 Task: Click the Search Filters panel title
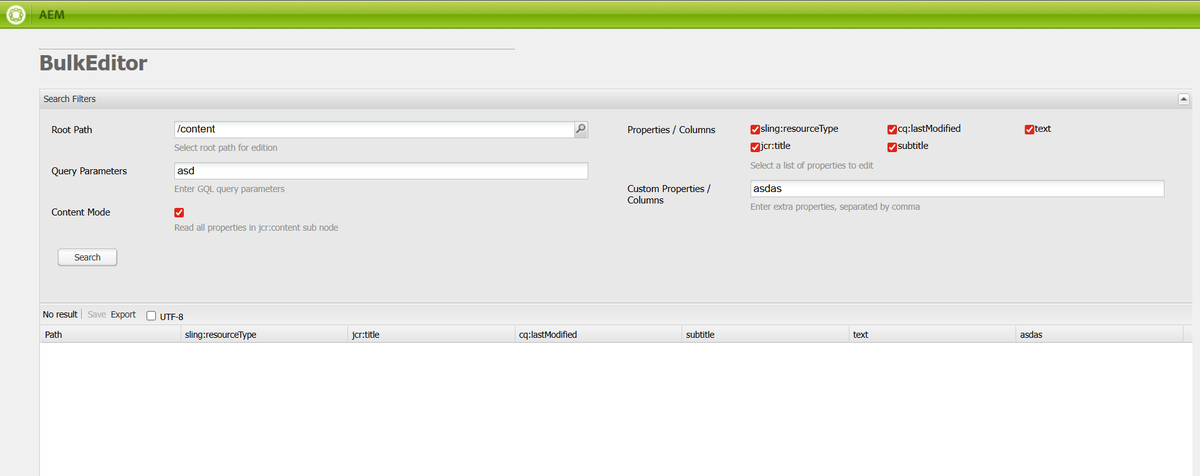coord(70,99)
